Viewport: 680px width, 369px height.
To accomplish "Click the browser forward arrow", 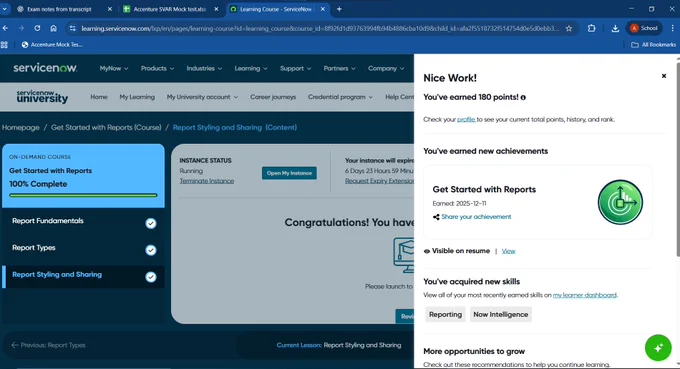I will [x=21, y=28].
